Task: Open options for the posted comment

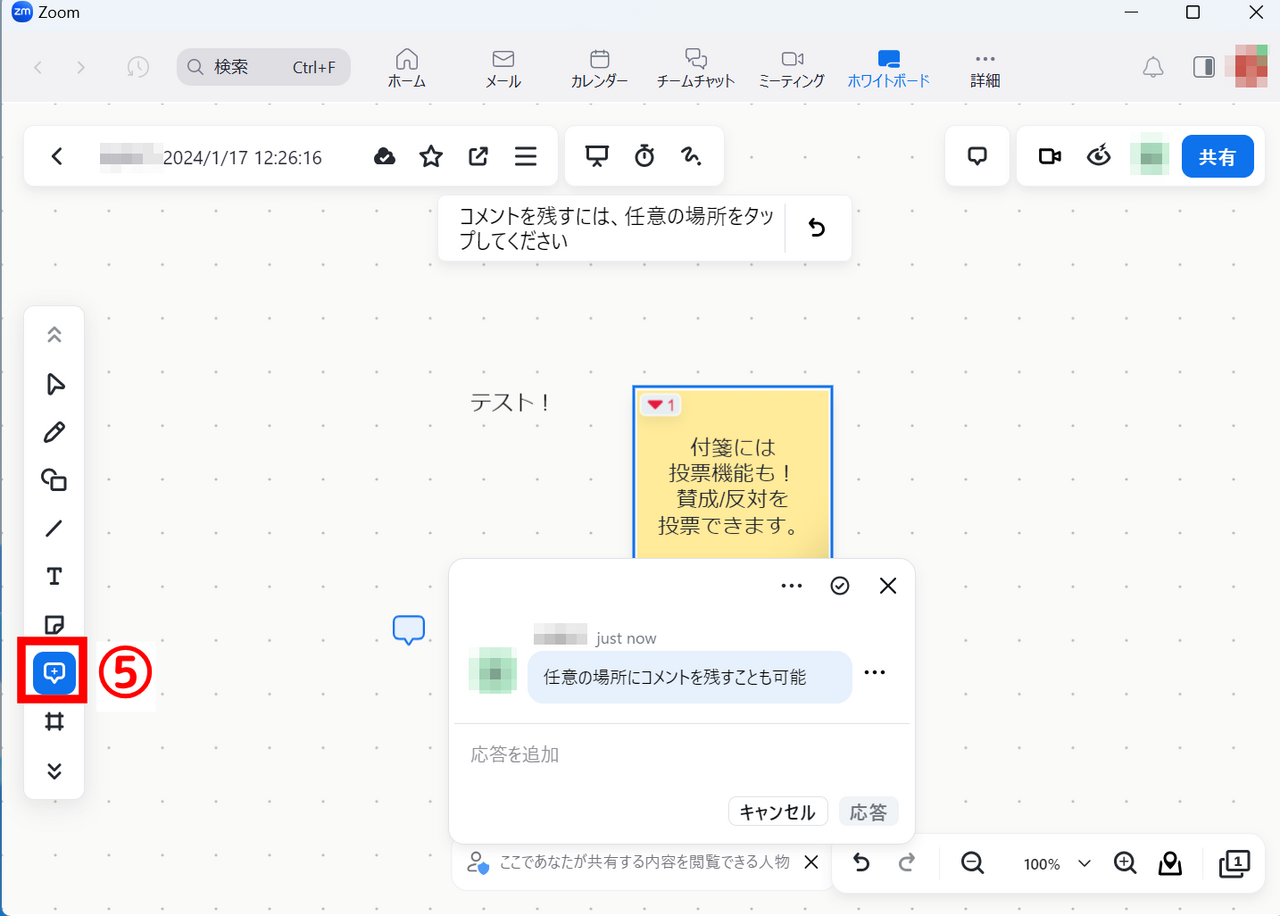Action: [x=874, y=672]
